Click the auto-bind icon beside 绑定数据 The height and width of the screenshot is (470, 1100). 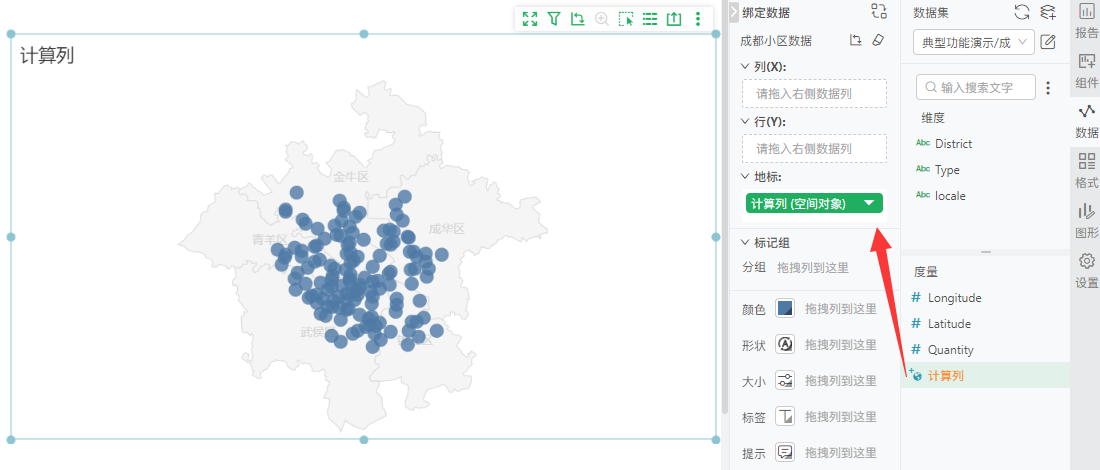pyautogui.click(x=879, y=11)
